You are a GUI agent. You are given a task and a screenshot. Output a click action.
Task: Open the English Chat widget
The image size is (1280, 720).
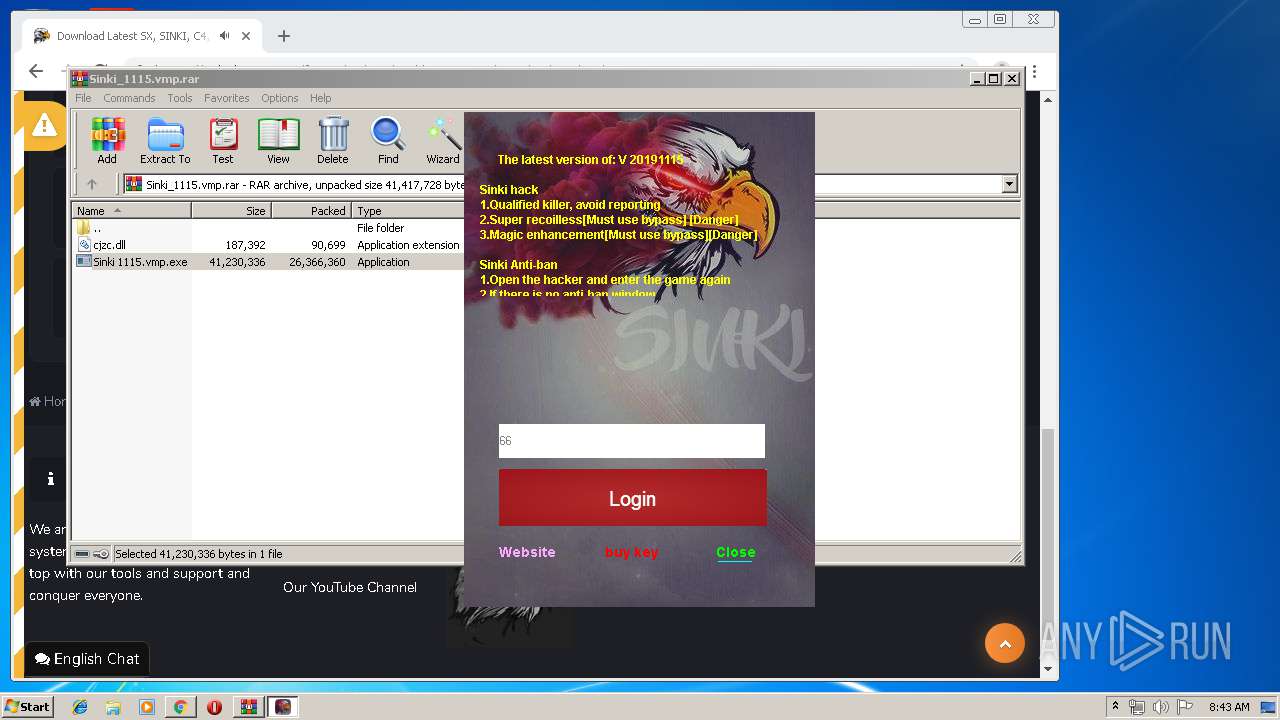(x=87, y=659)
